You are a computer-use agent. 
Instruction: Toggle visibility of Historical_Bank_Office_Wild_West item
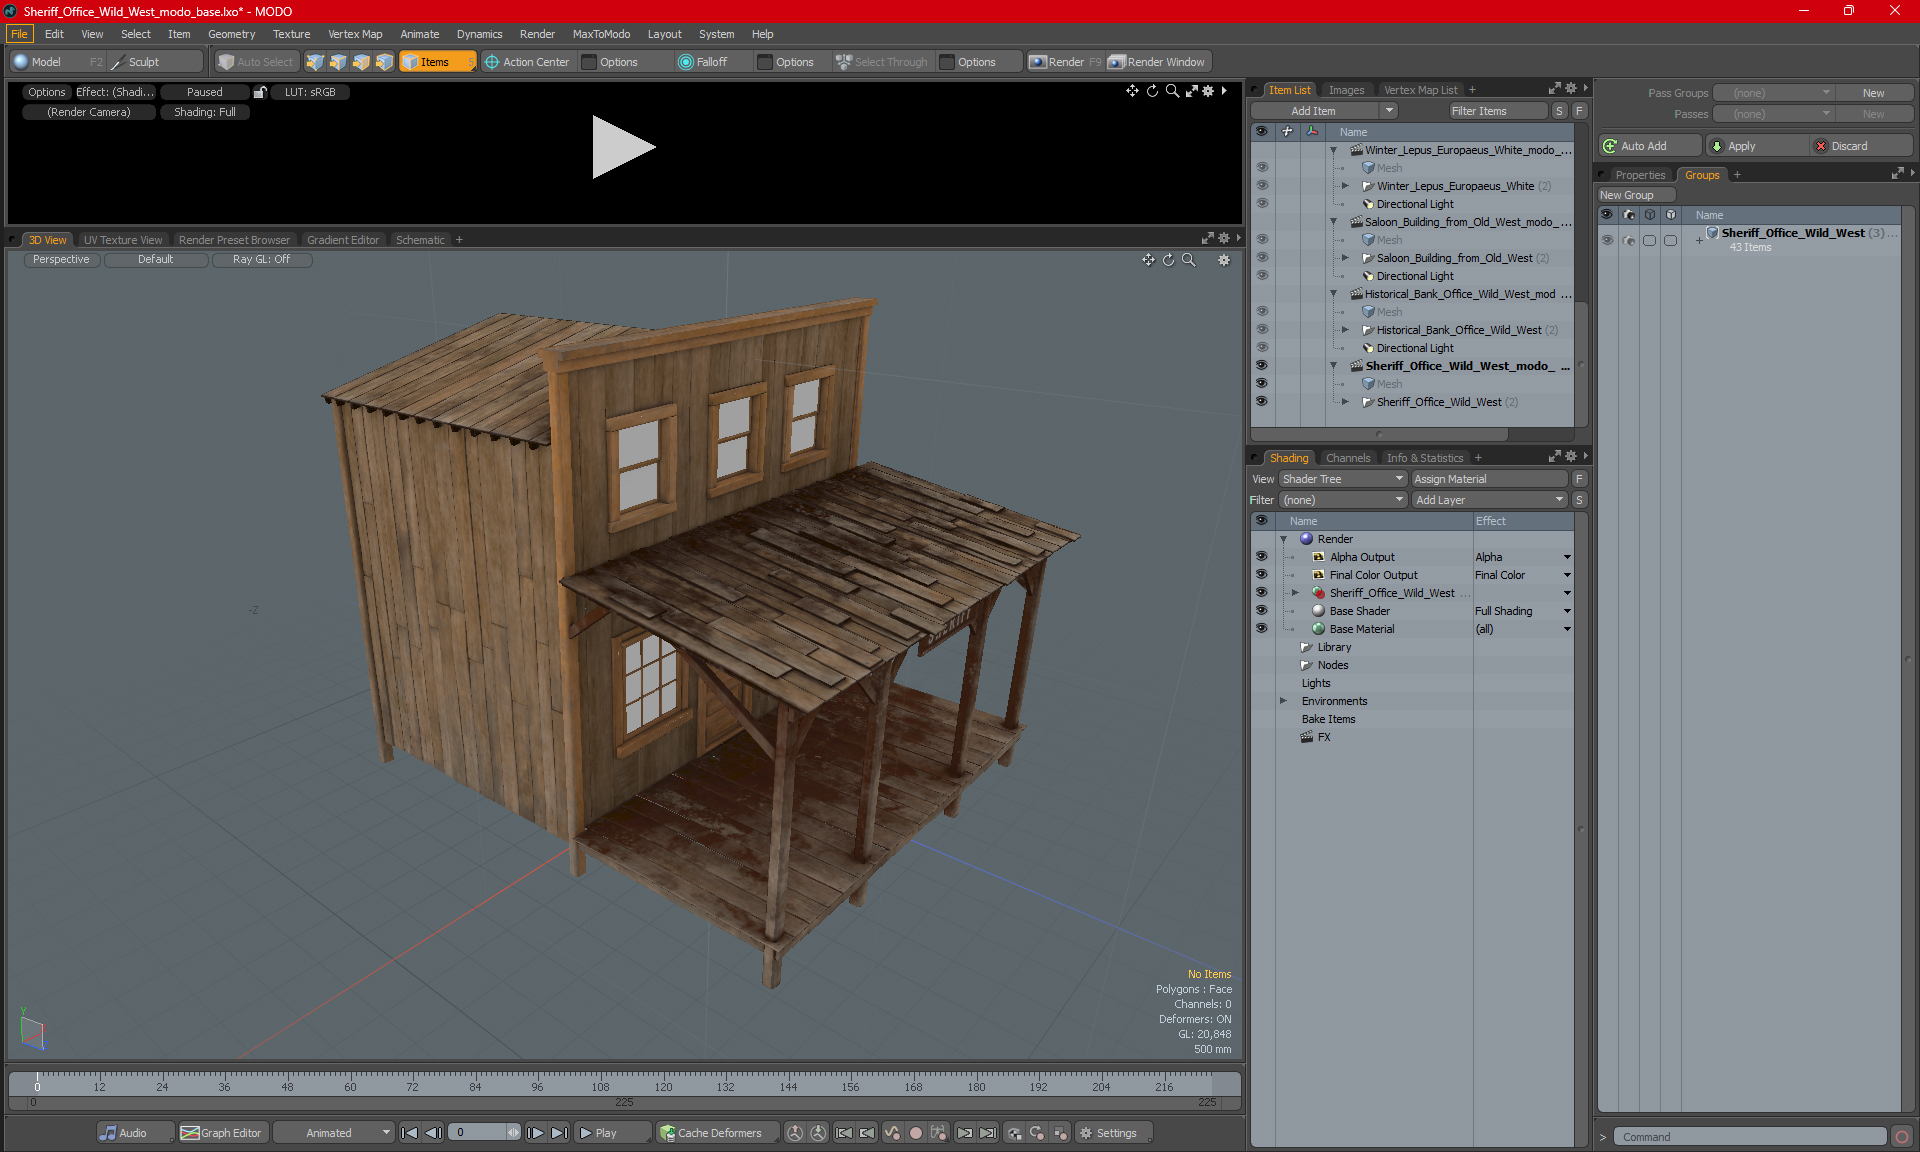click(1262, 330)
